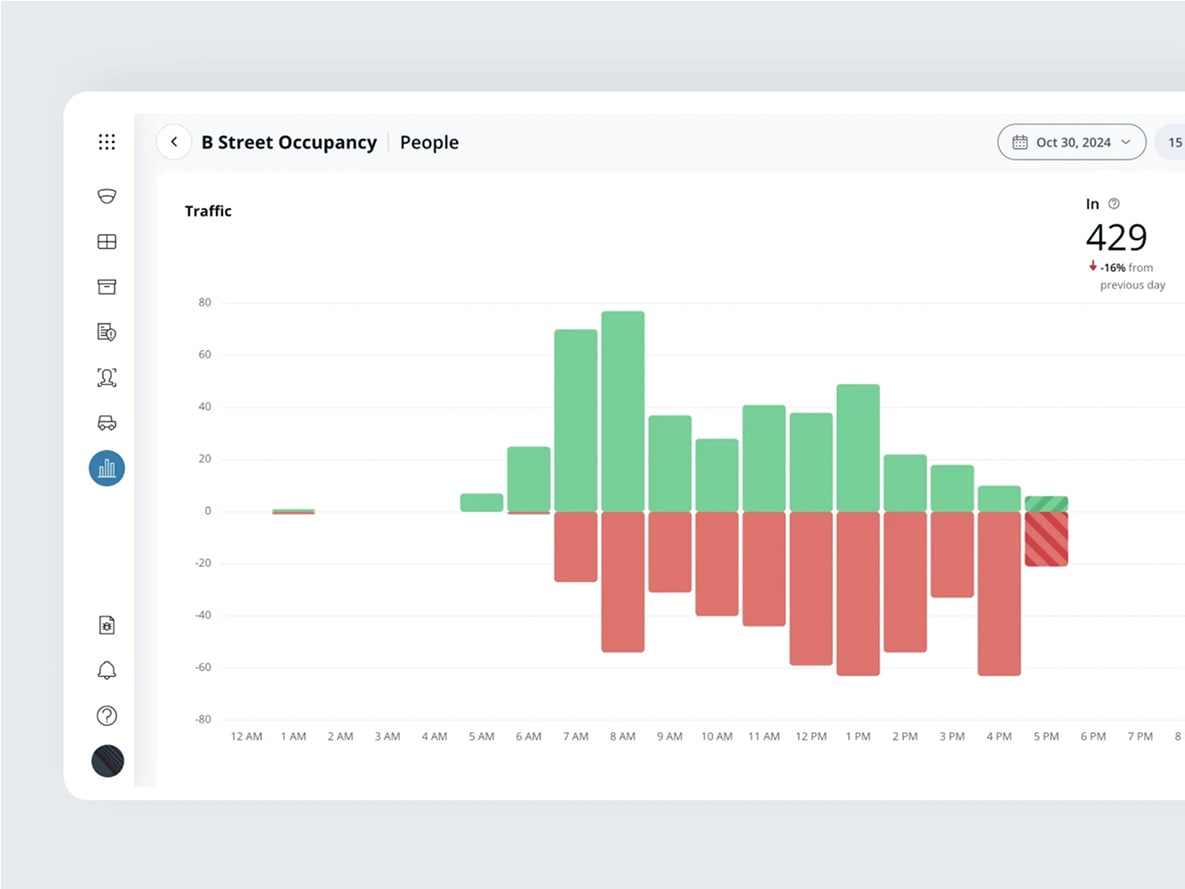Image resolution: width=1185 pixels, height=889 pixels.
Task: Select the analytics bar chart icon
Action: tap(107, 467)
